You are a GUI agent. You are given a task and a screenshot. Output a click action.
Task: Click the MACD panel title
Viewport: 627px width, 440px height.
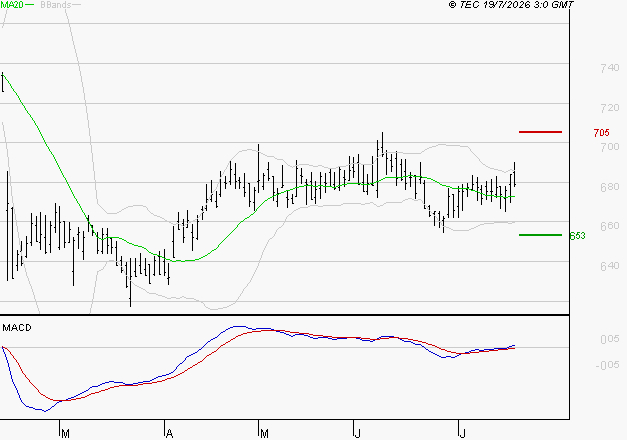point(17,328)
